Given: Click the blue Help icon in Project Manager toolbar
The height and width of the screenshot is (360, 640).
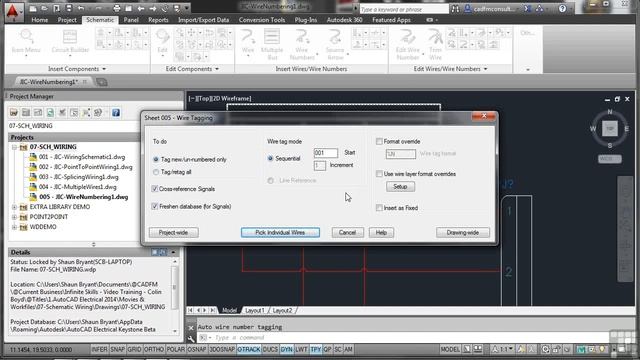Looking at the screenshot, I should (x=116, y=113).
